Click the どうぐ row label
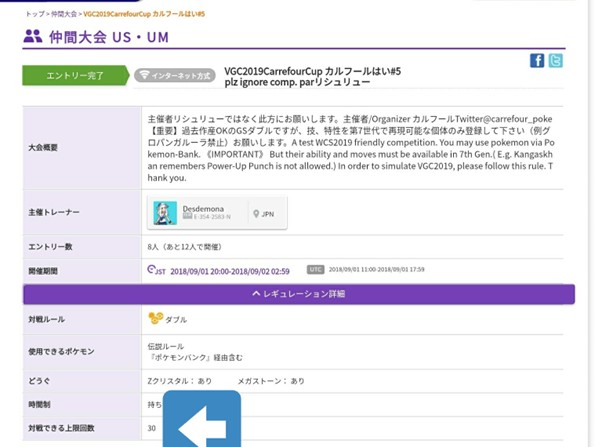This screenshot has height=447, width=602. tap(39, 381)
